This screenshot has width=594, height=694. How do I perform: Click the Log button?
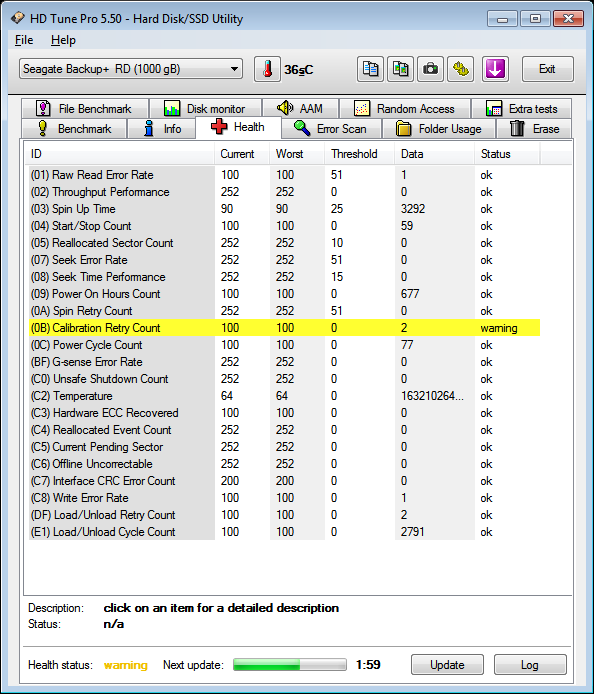click(x=530, y=665)
